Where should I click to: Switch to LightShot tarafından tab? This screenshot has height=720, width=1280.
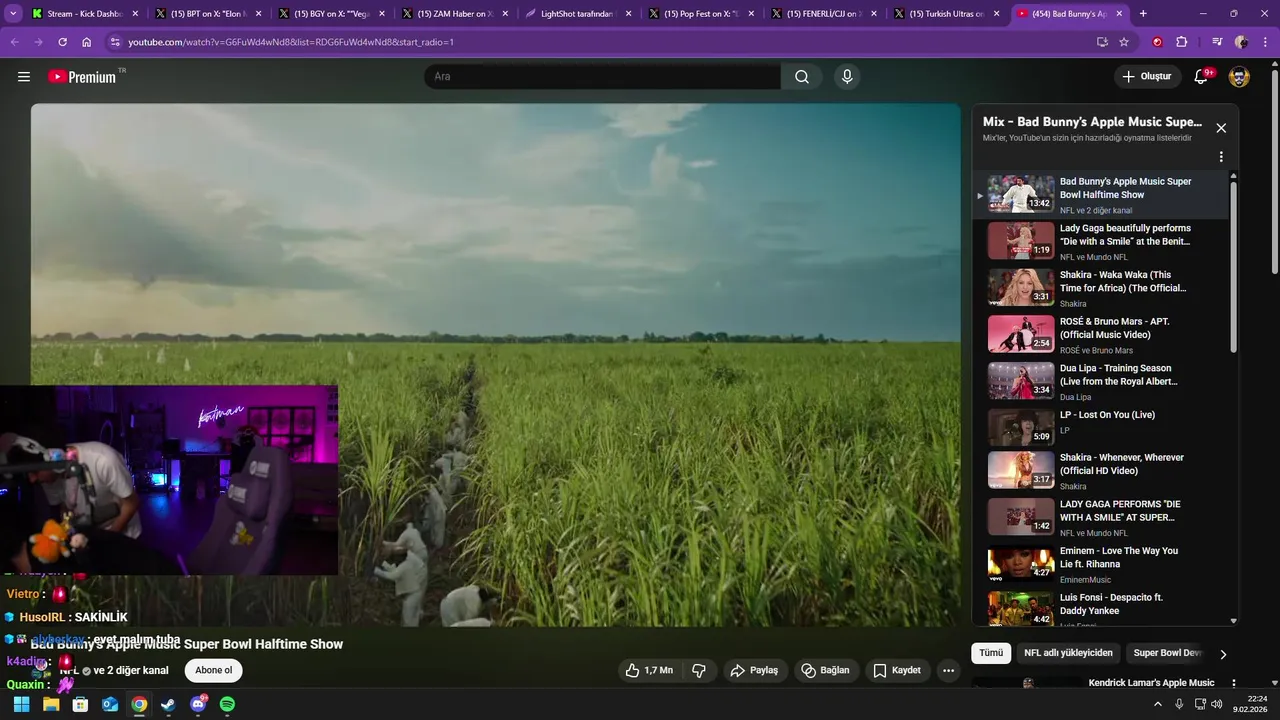click(578, 14)
